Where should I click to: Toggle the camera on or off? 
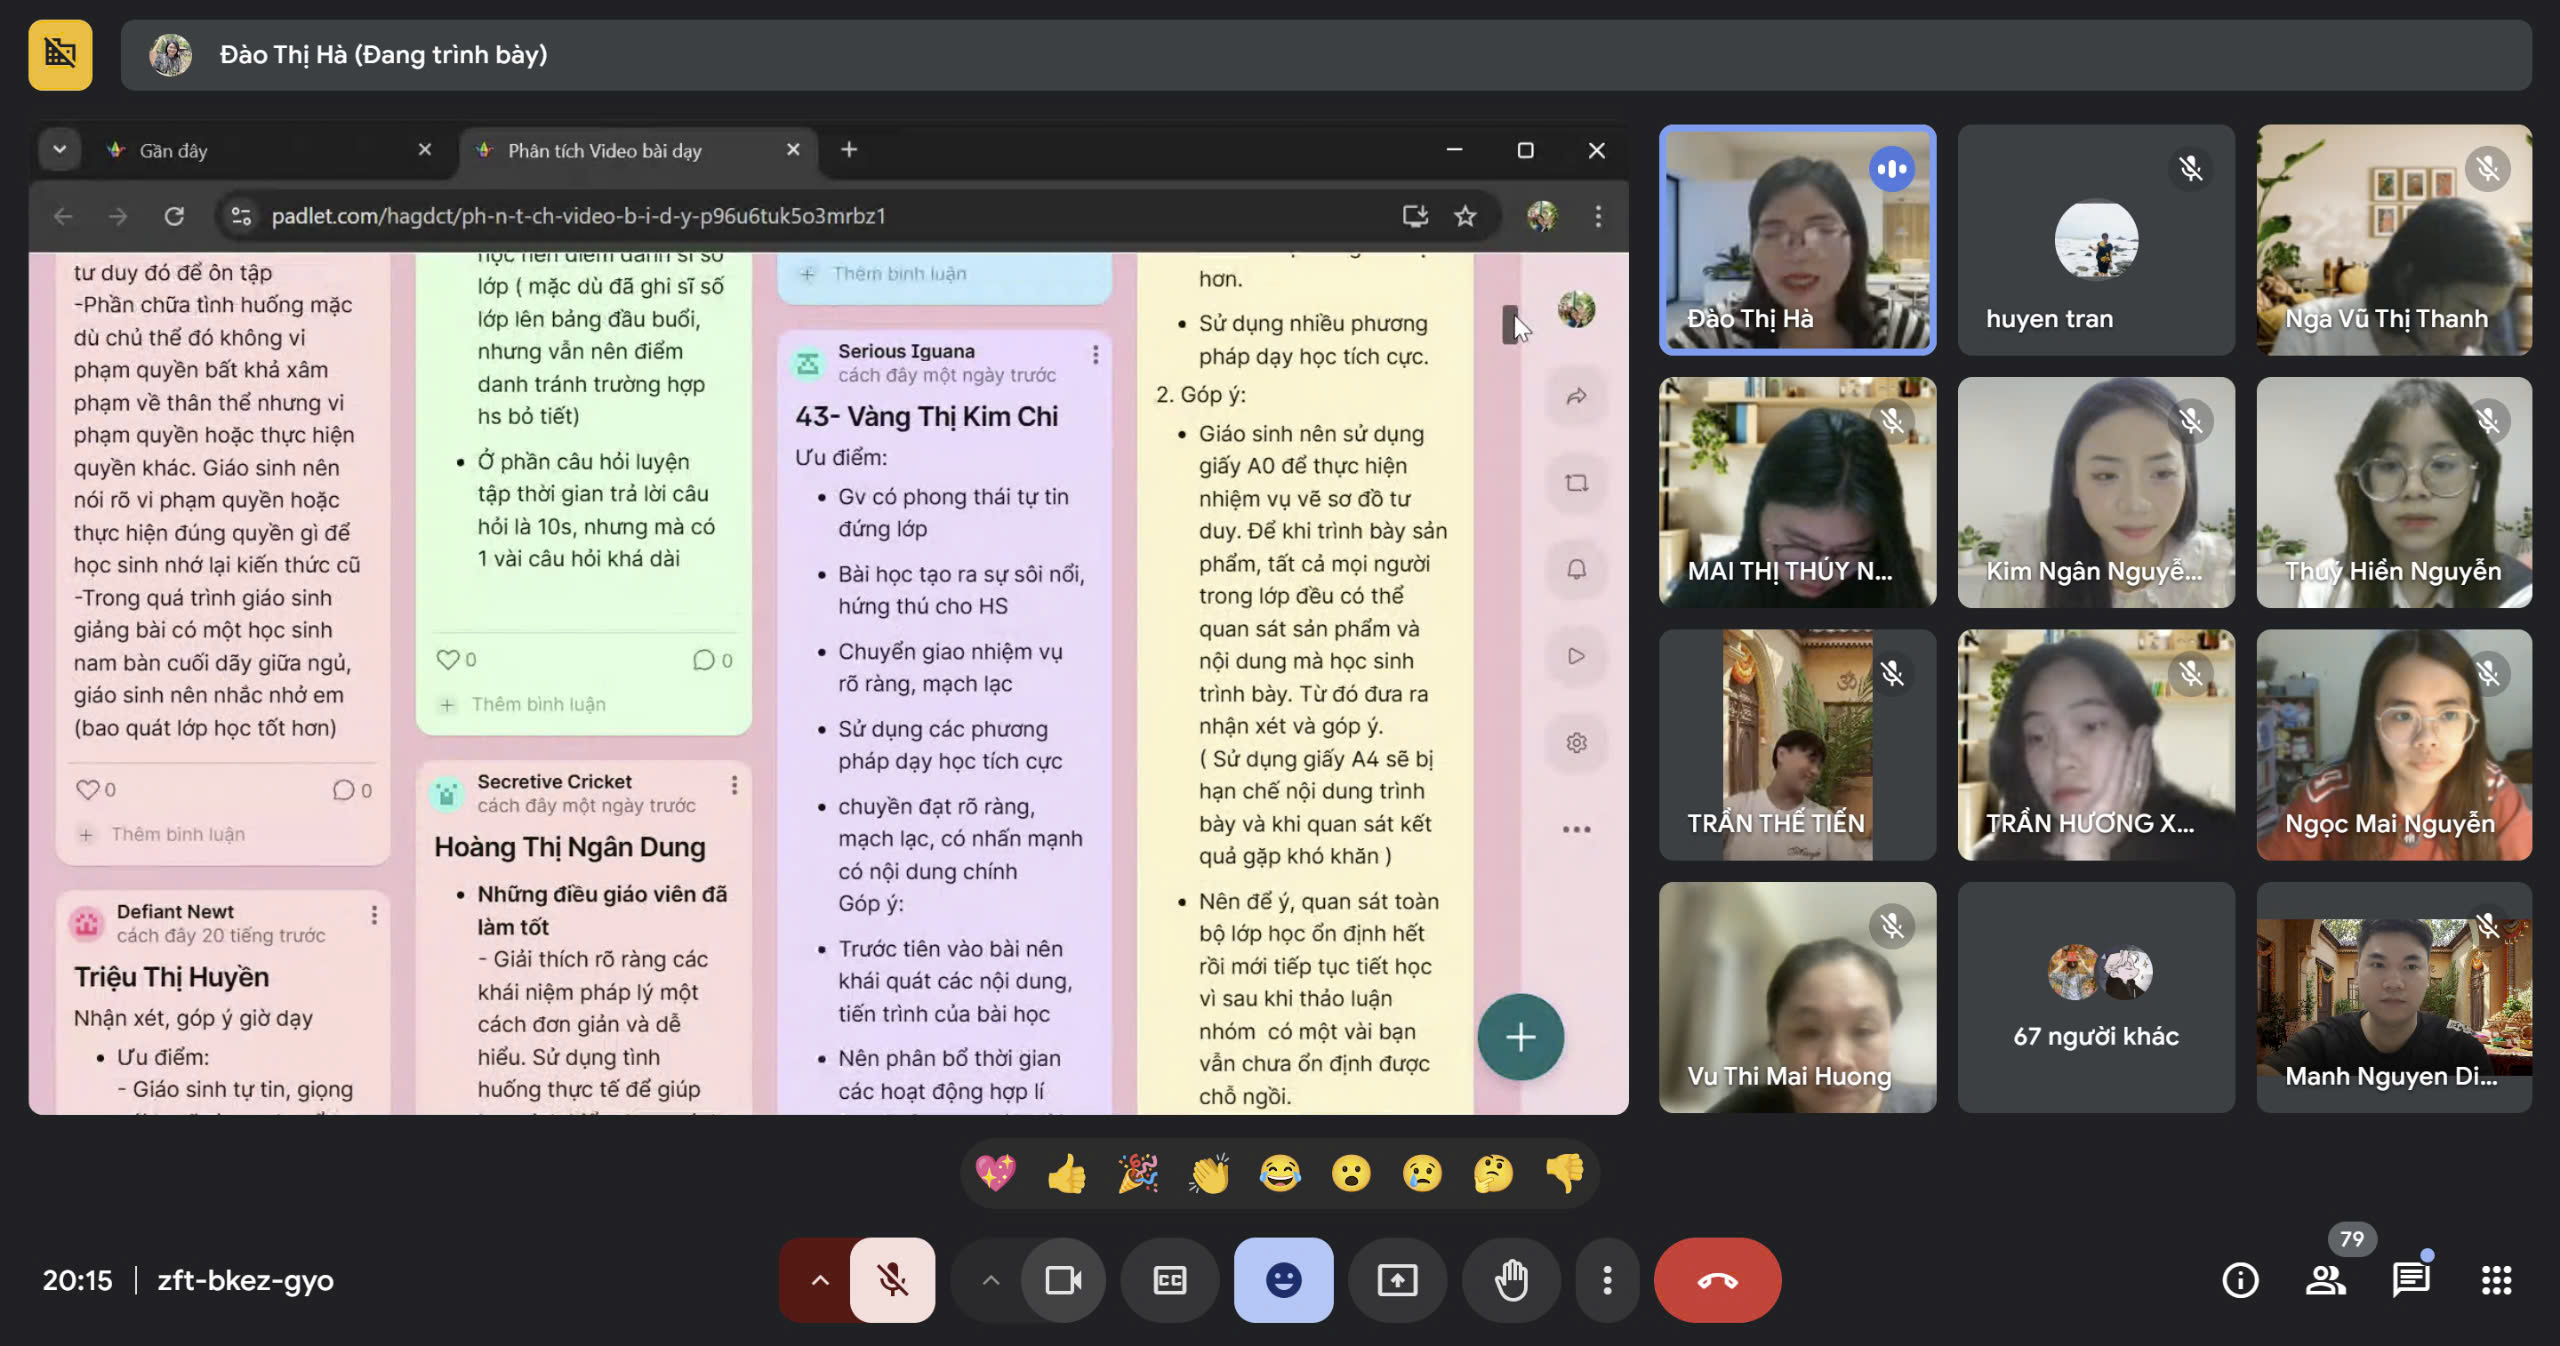point(1062,1280)
